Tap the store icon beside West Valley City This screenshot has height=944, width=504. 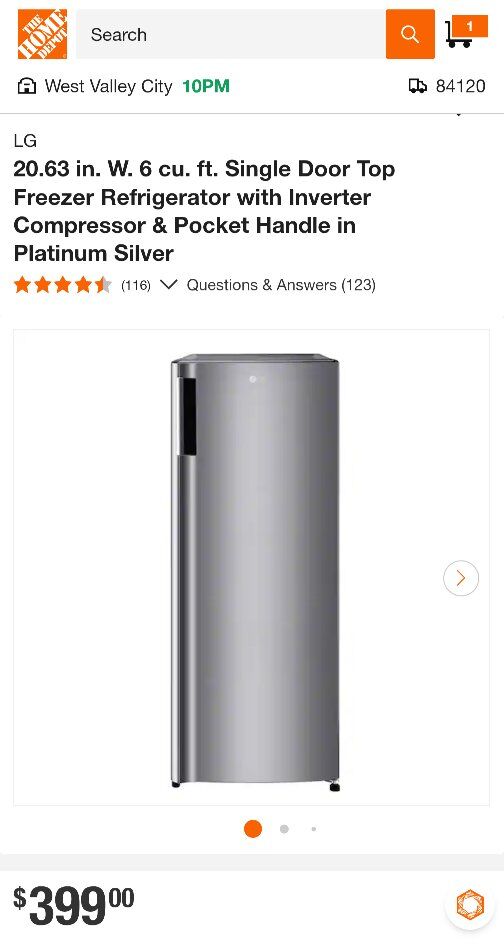click(x=26, y=87)
